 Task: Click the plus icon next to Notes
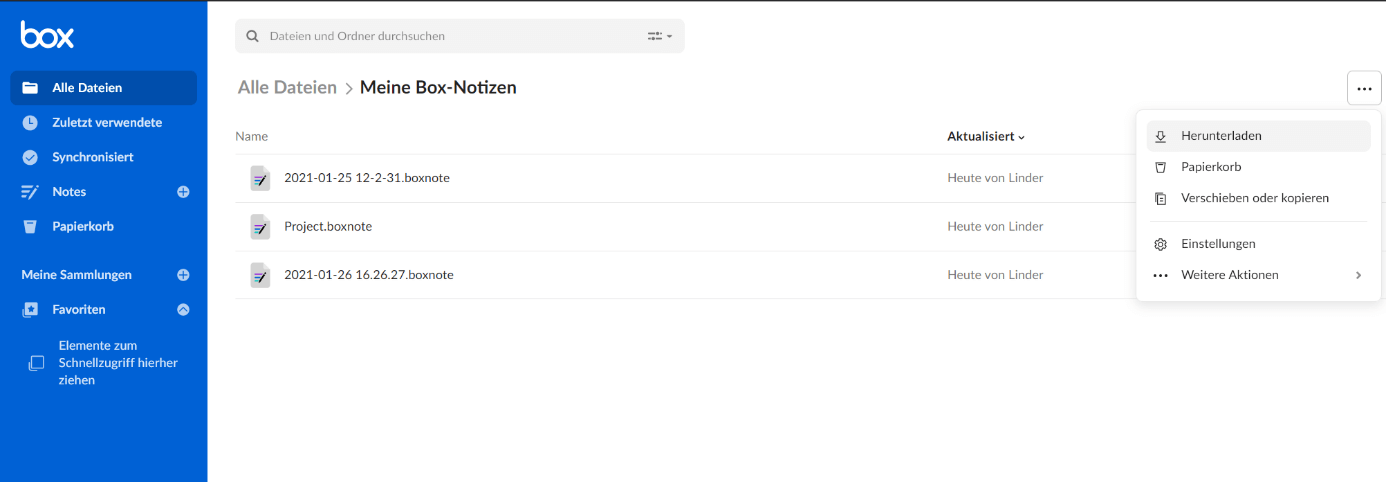click(183, 192)
